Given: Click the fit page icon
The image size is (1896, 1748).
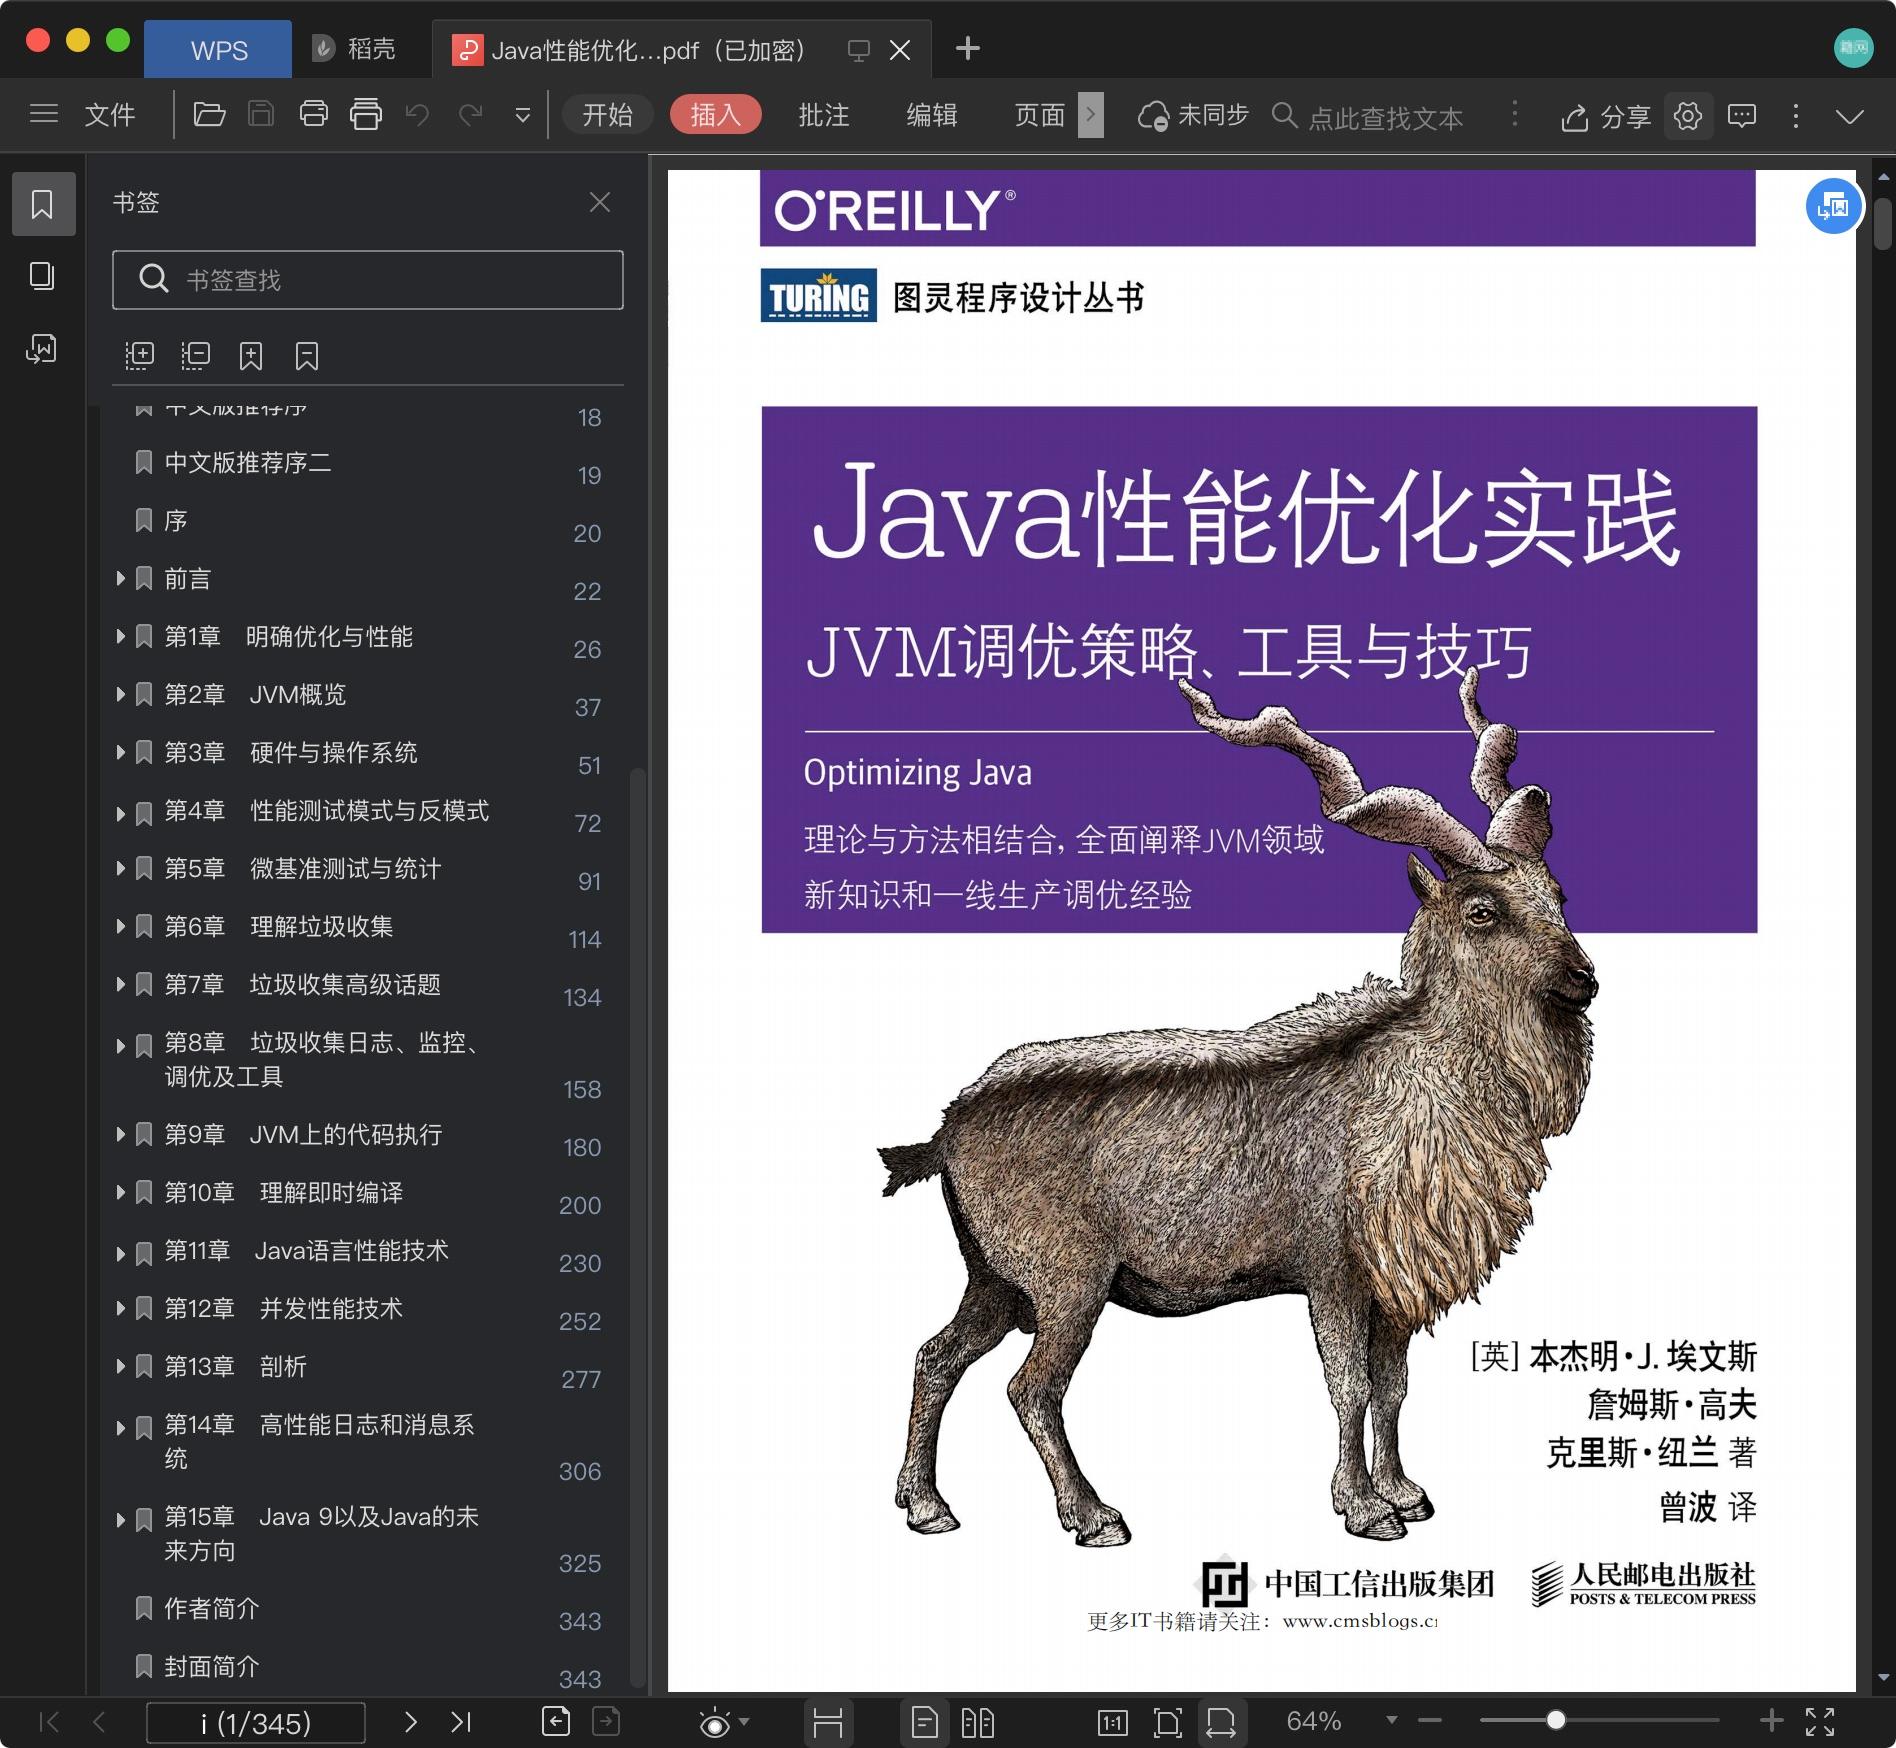Looking at the screenshot, I should [1167, 1722].
